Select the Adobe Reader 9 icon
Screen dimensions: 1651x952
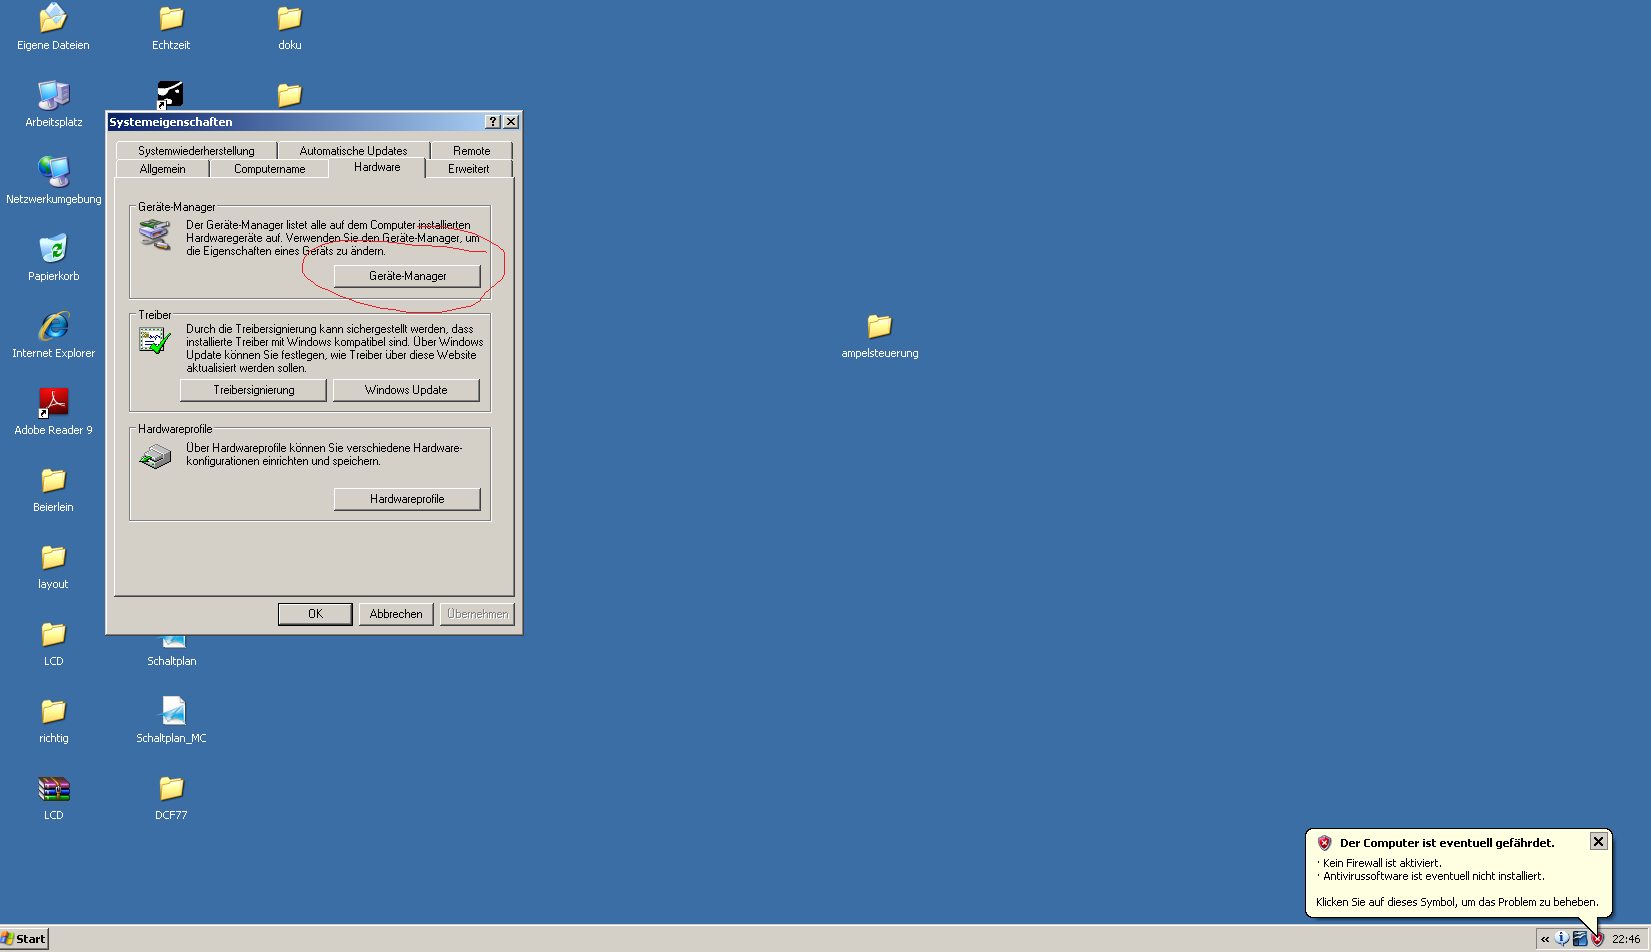coord(53,403)
